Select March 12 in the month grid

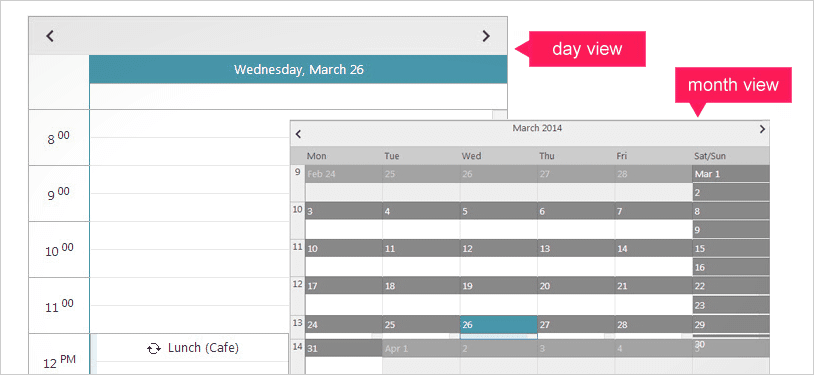click(498, 249)
